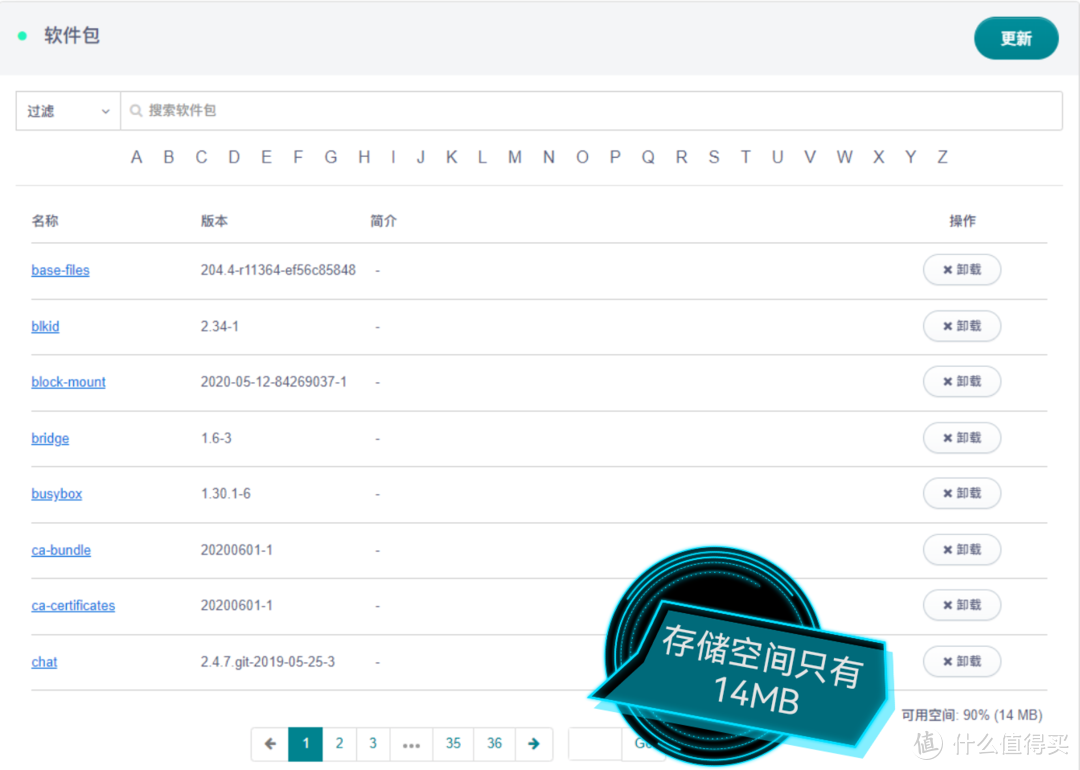Filter packages by letter J
The height and width of the screenshot is (770, 1080).
click(x=420, y=157)
